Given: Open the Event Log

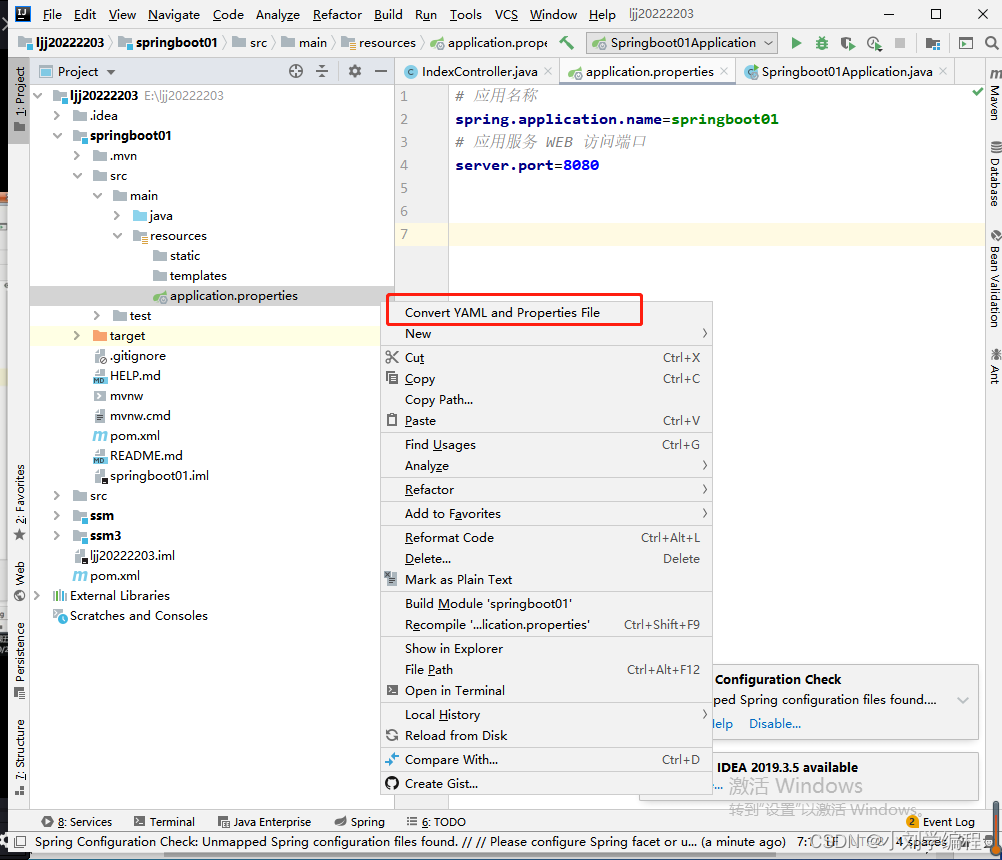Looking at the screenshot, I should point(941,822).
